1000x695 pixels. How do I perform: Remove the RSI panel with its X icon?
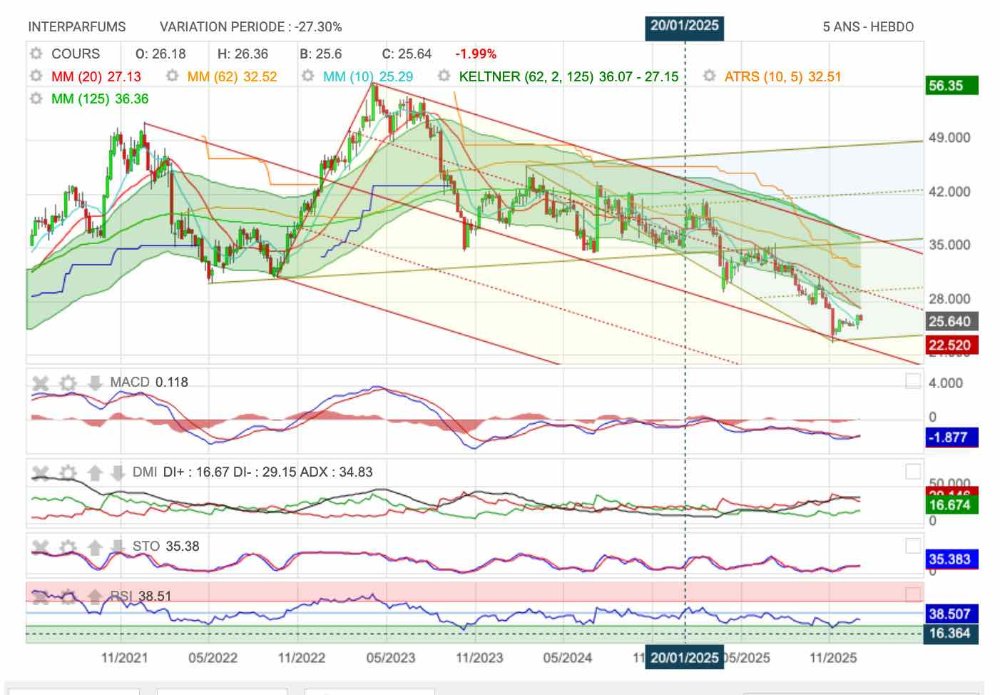tap(40, 596)
